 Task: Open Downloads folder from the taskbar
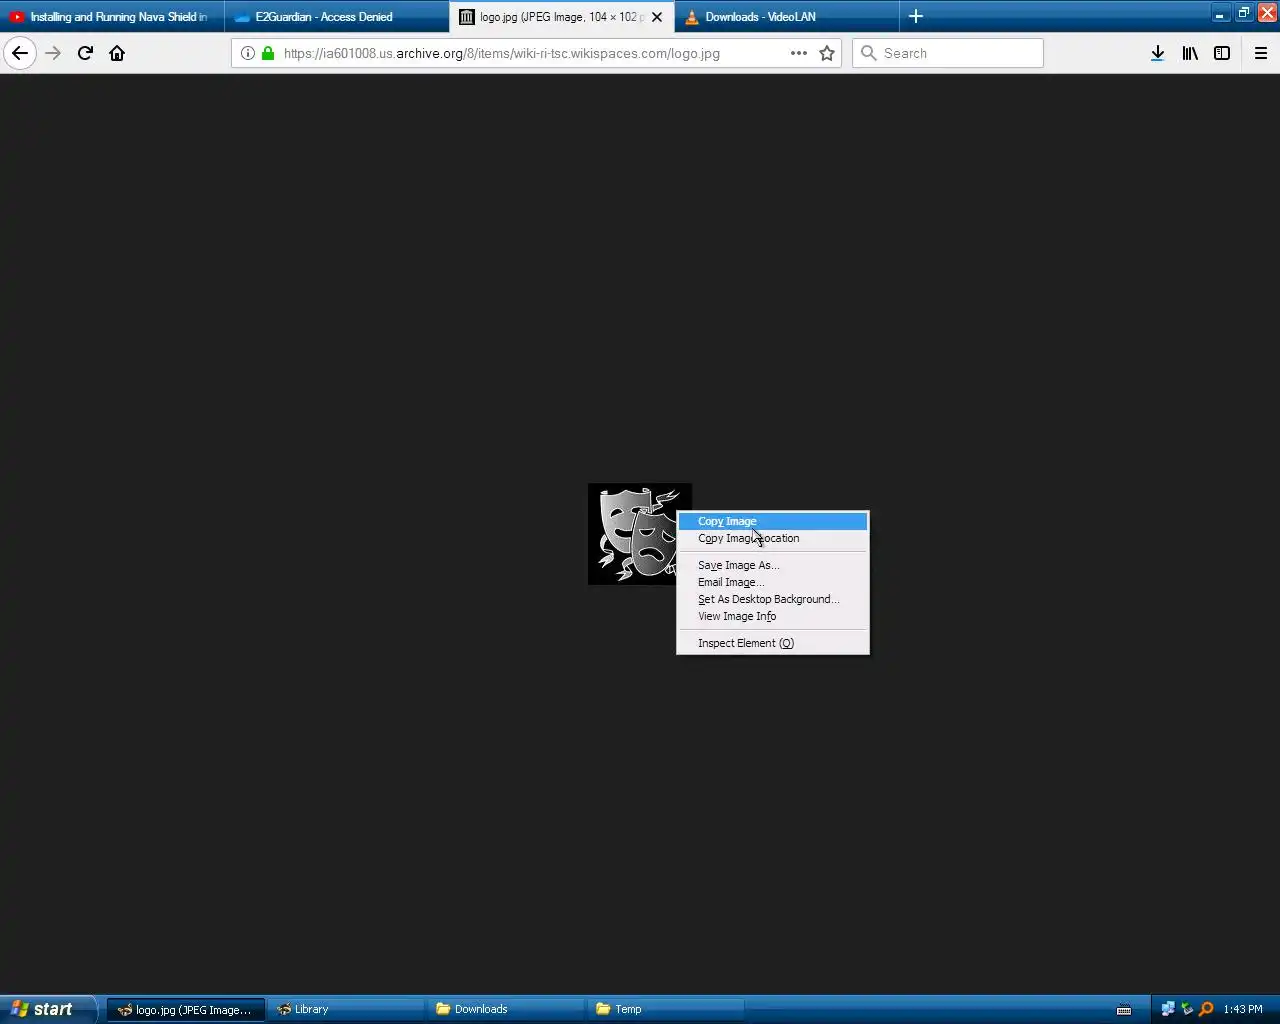tap(505, 1009)
